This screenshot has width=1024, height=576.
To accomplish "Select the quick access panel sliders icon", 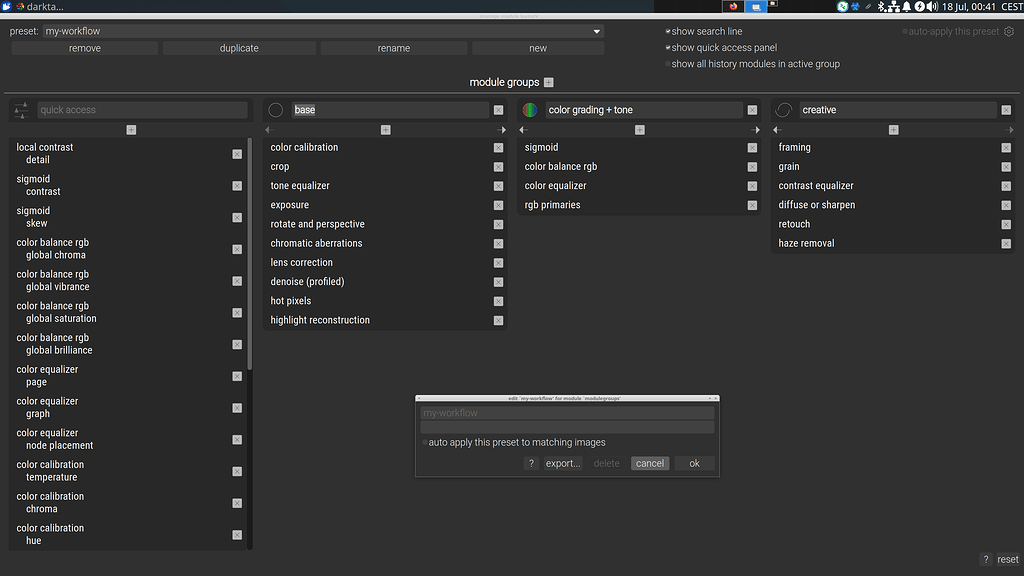I will [x=20, y=110].
